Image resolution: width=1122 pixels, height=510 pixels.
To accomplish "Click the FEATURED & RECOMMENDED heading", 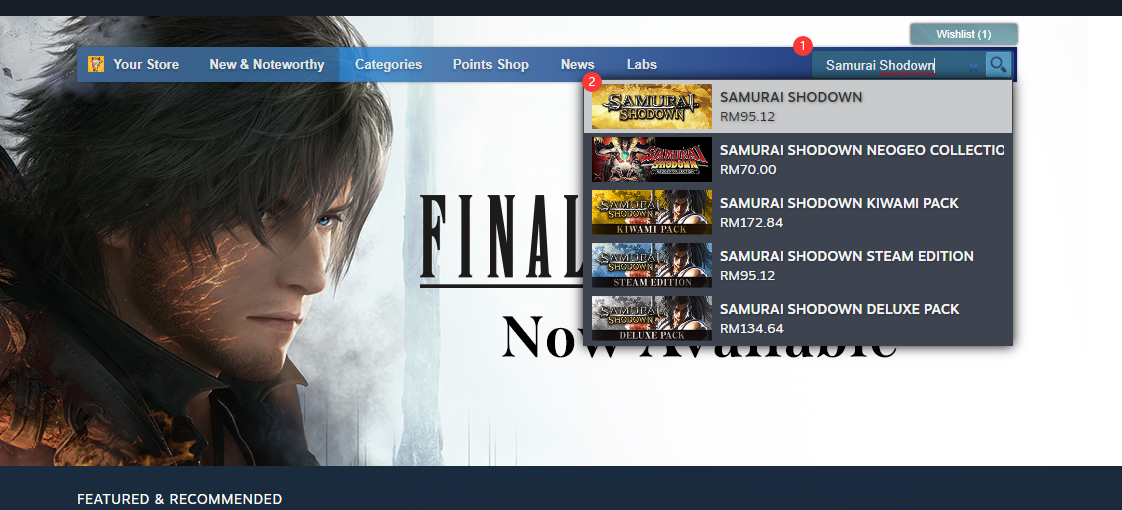I will tap(180, 499).
